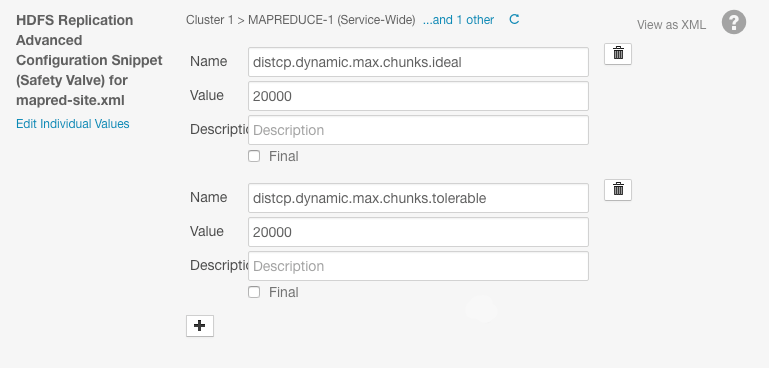Open the help question mark icon
Viewport: 769px width, 368px height.
pyautogui.click(x=734, y=23)
